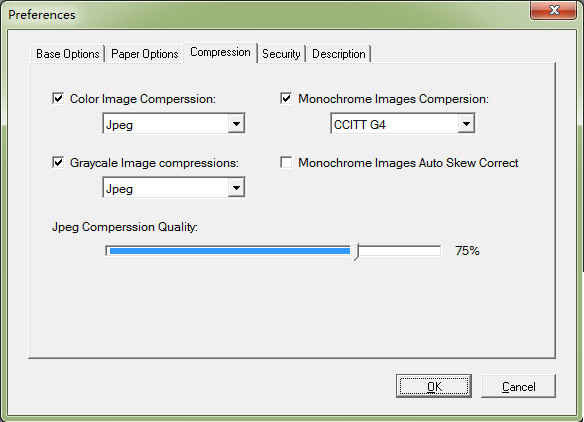Screen dimensions: 584x422
Task: Confirm settings with the OK button
Action: point(434,386)
